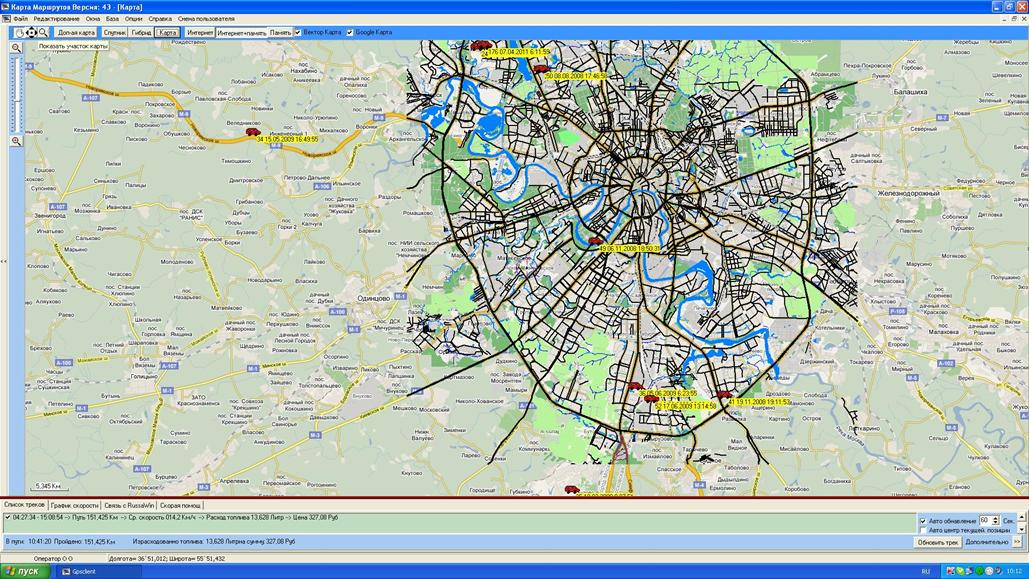
Task: Click the system tray clock showing 10:12
Action: pos(1014,571)
